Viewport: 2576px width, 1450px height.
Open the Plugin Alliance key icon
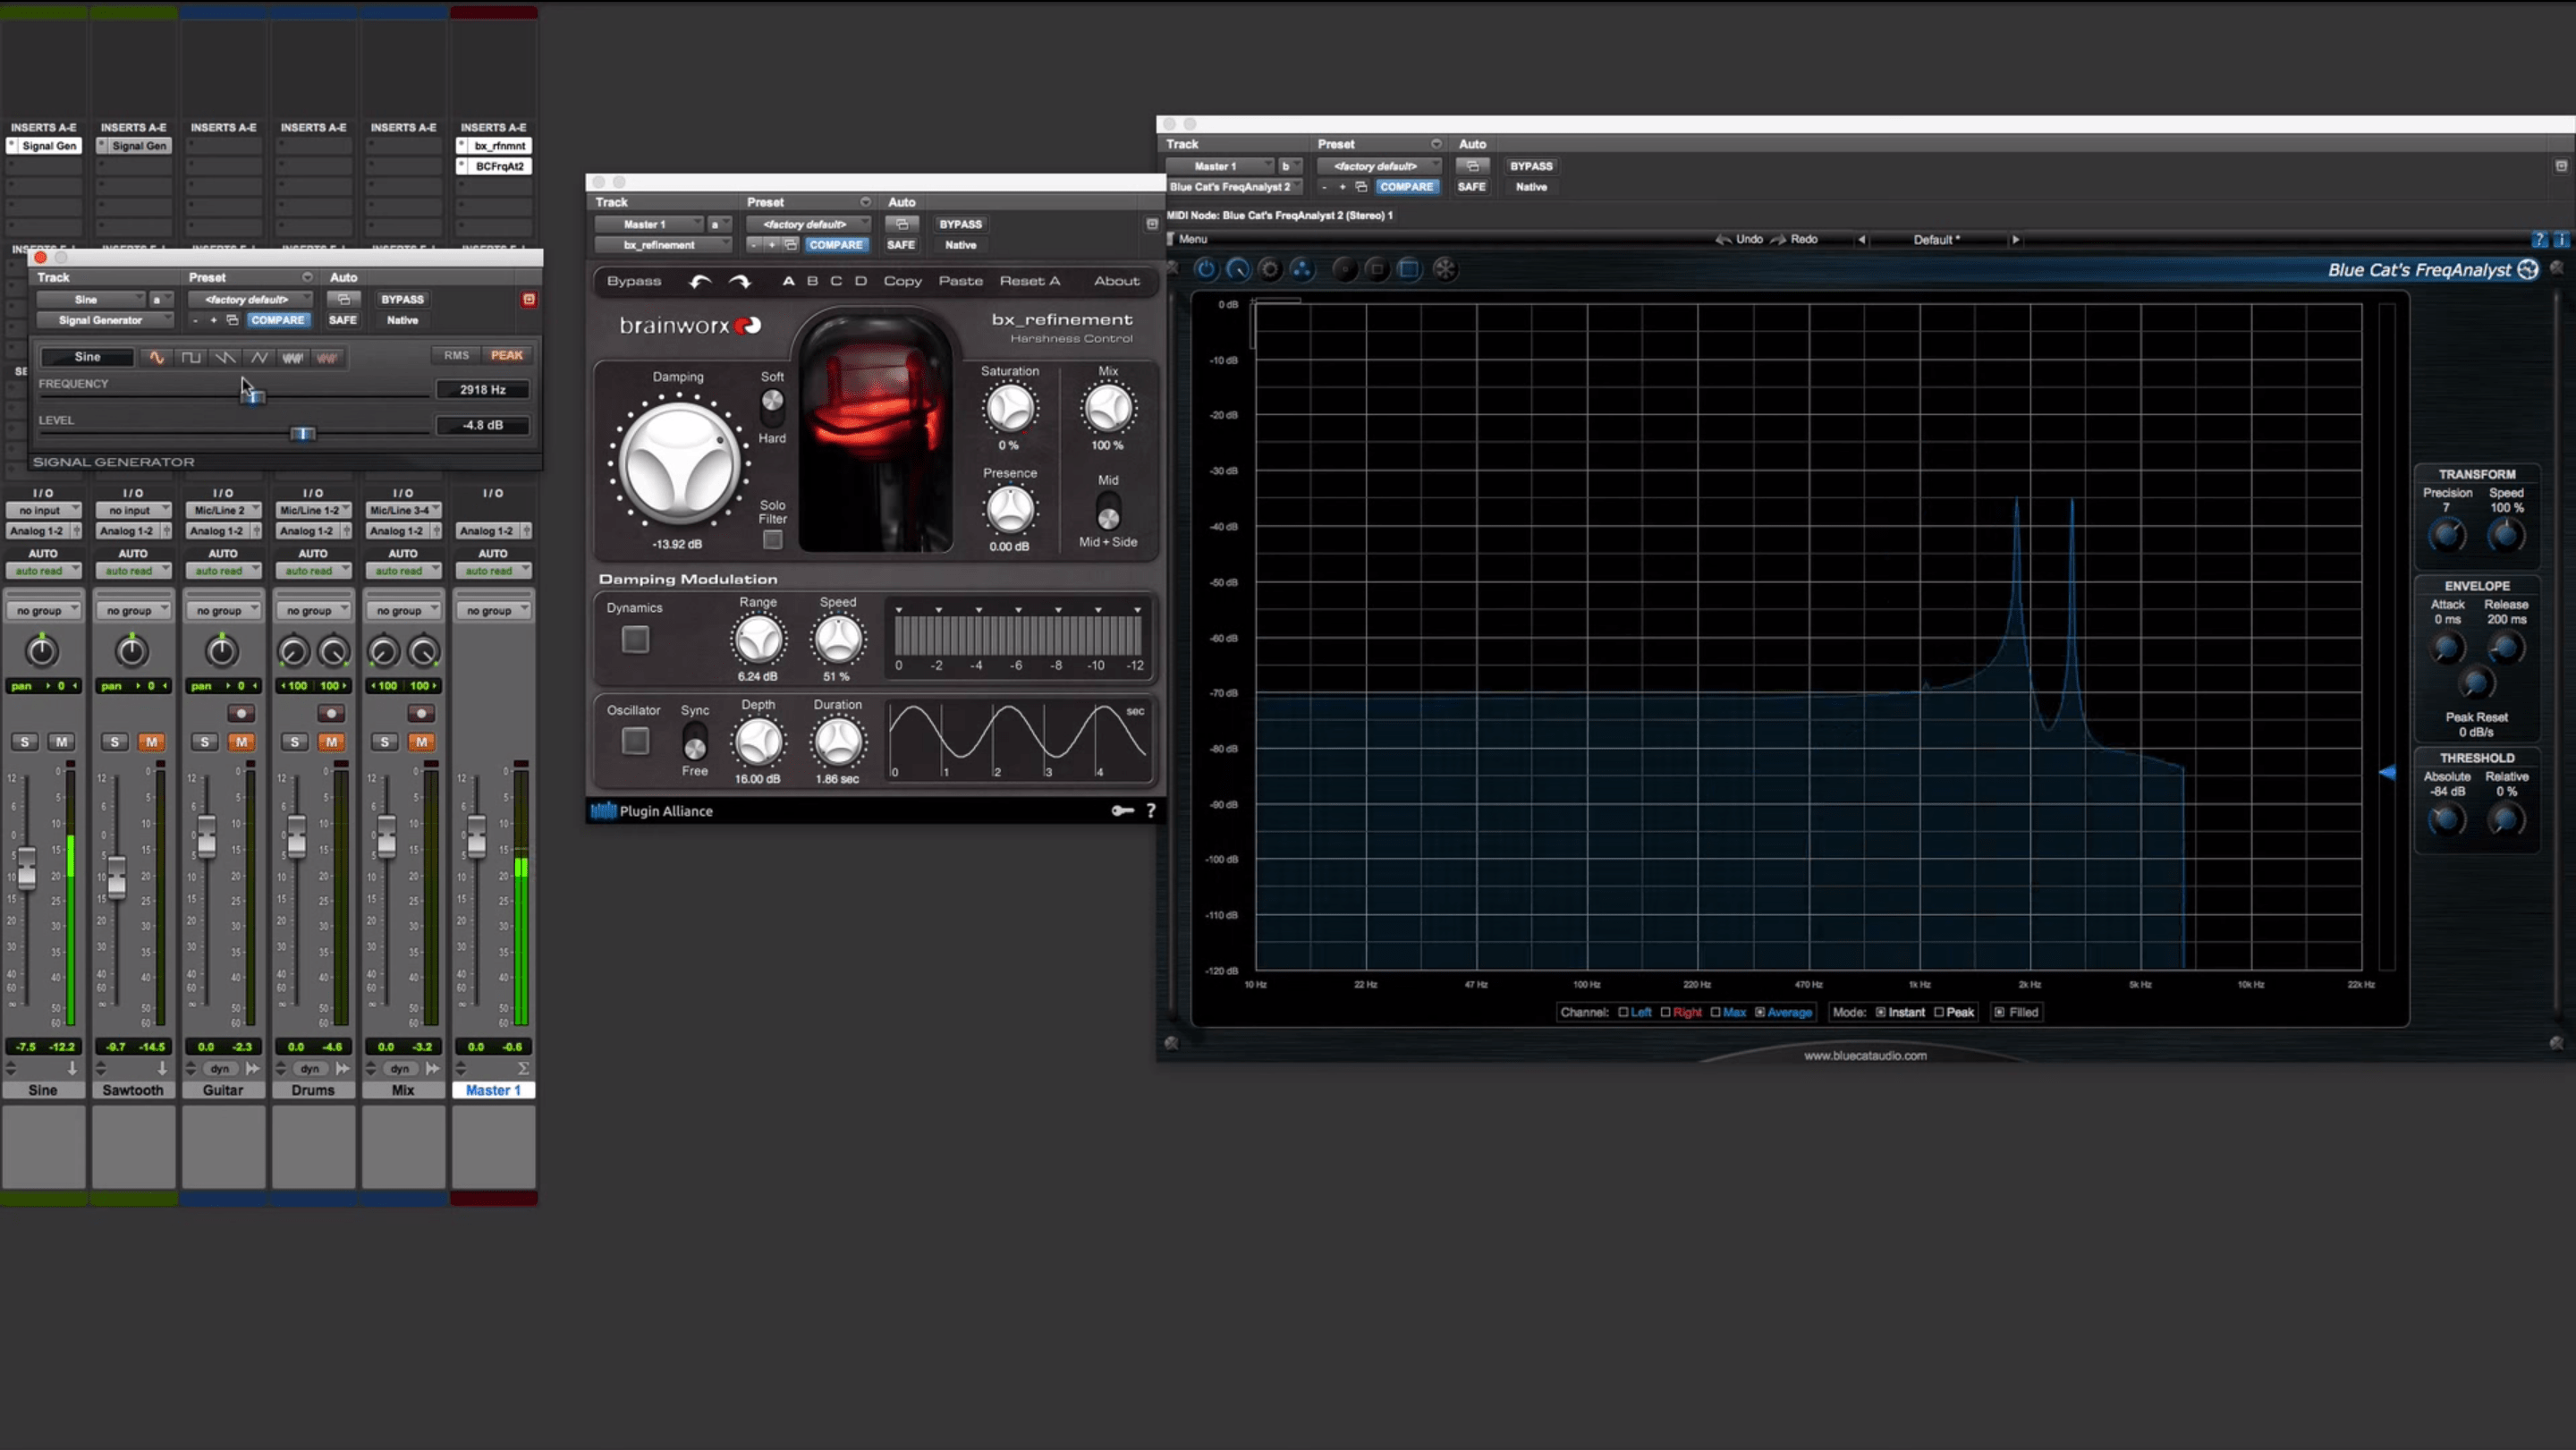(x=1122, y=811)
